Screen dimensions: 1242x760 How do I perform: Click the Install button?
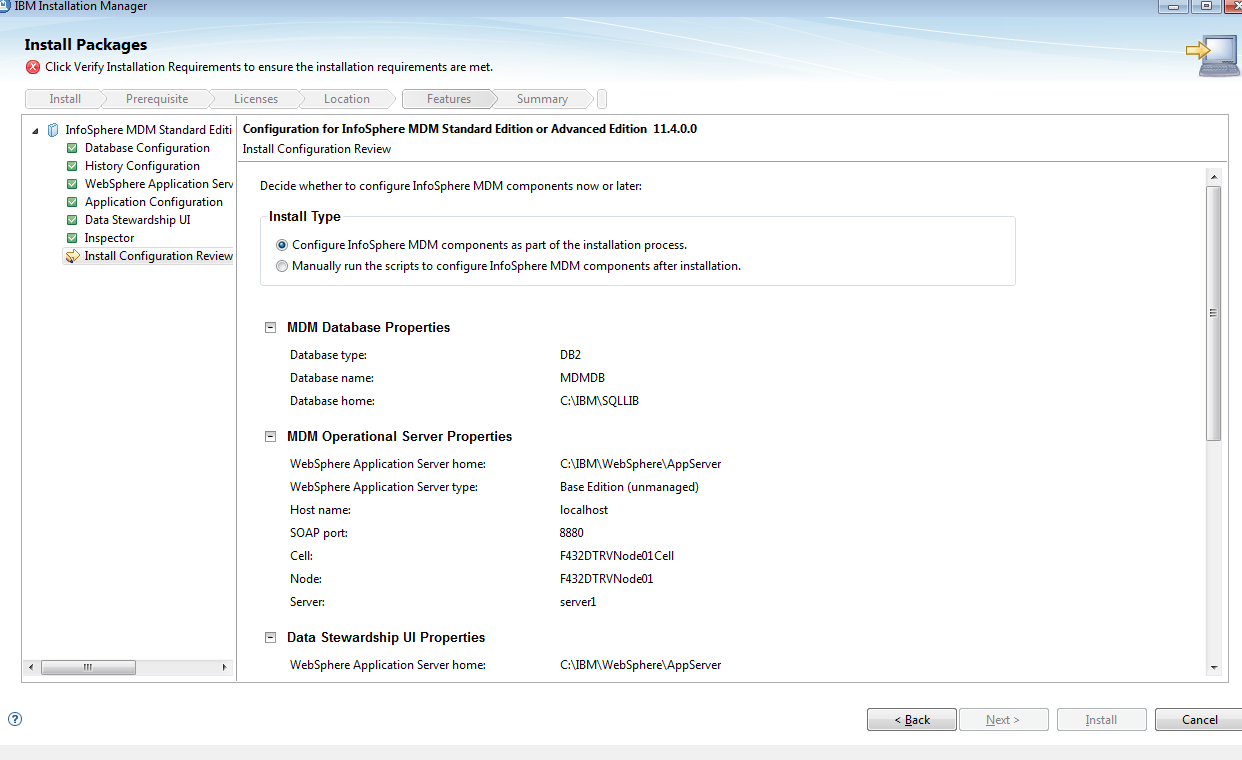click(x=1101, y=719)
